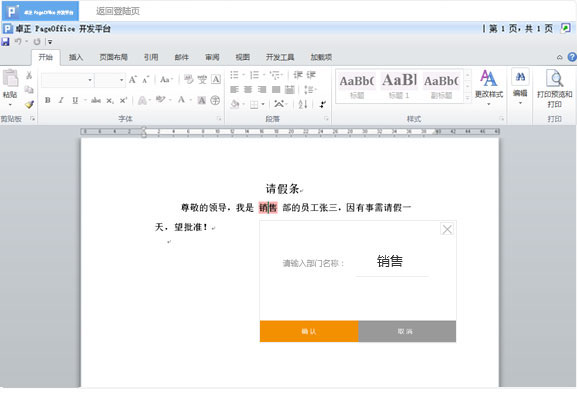The image size is (578, 394).
Task: Click the orange Confirm (确认) button
Action: pyautogui.click(x=309, y=331)
